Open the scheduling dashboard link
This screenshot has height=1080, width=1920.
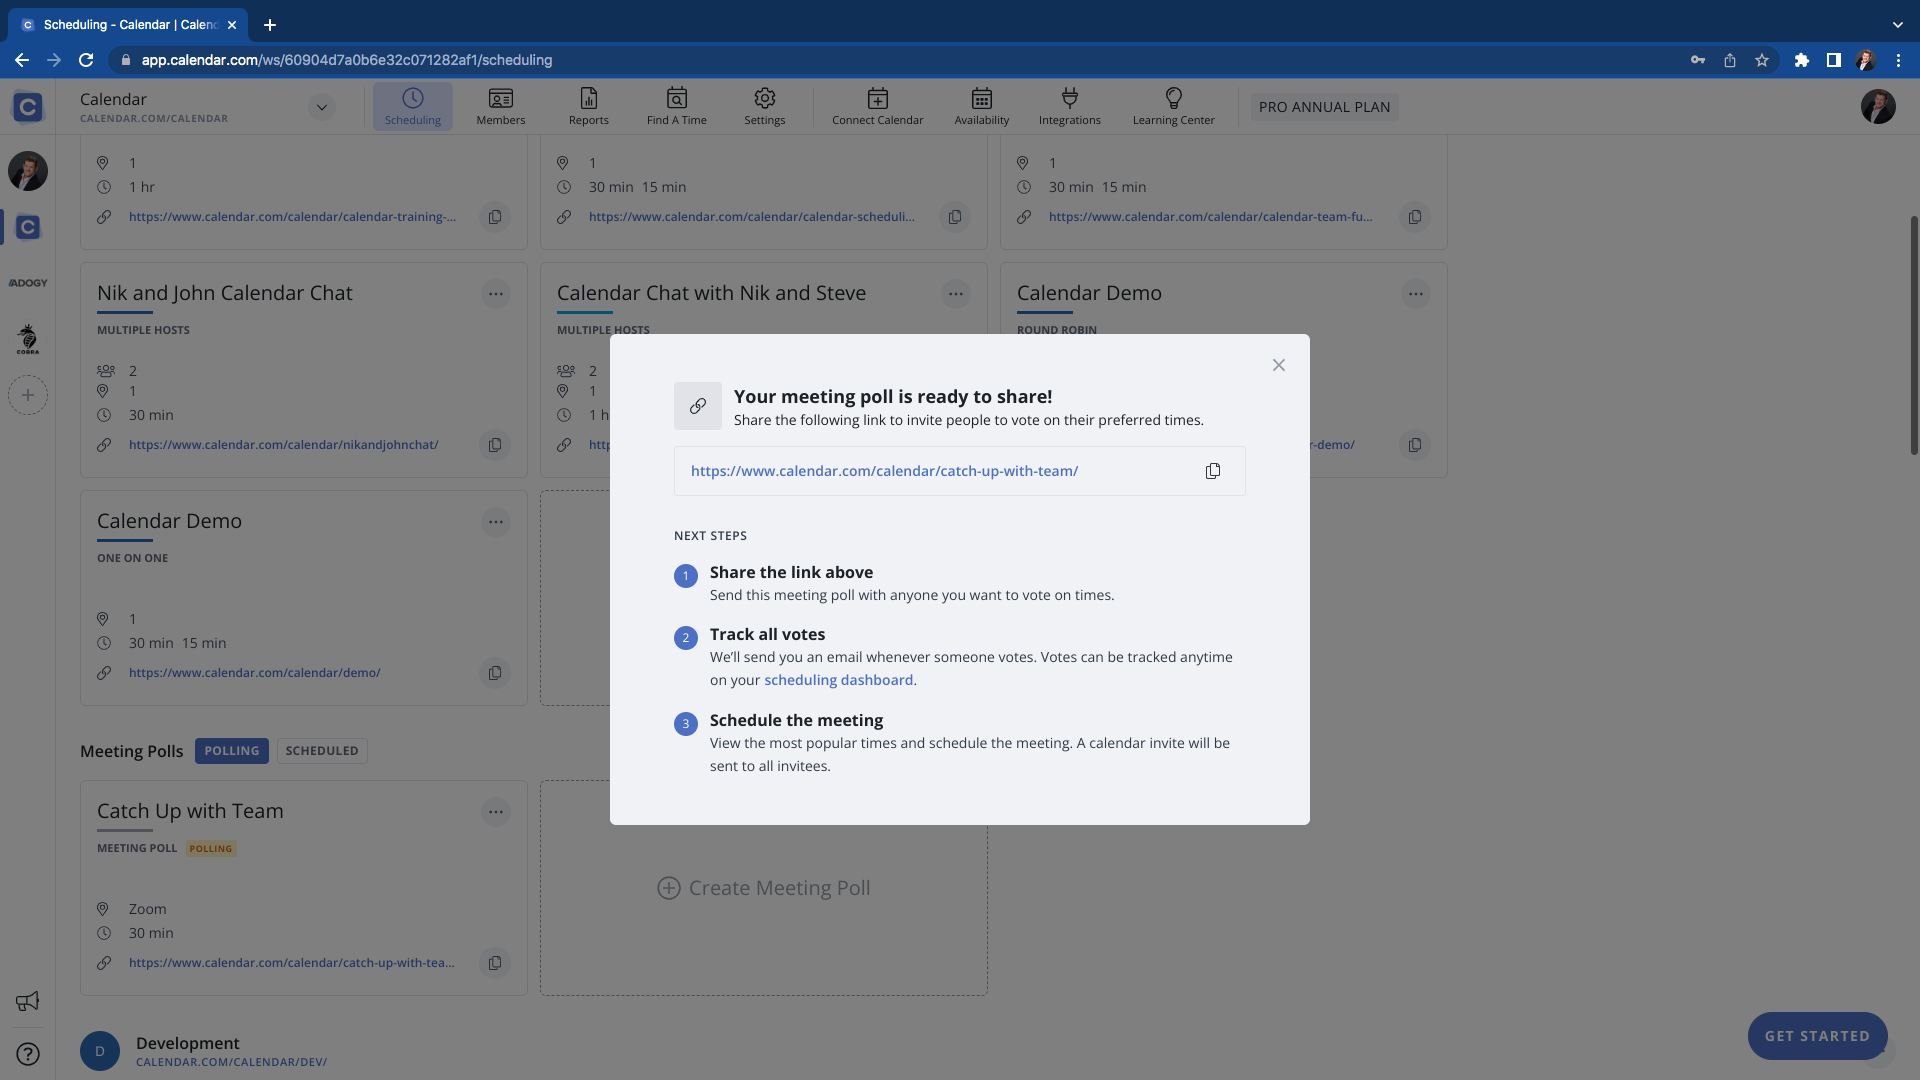838,680
